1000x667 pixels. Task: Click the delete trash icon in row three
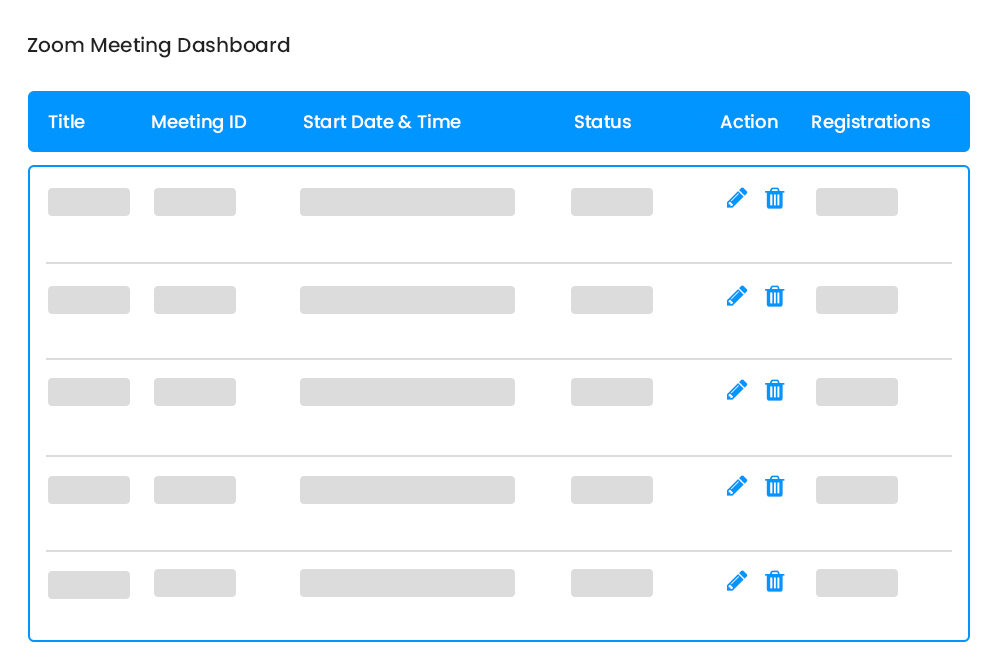pyautogui.click(x=775, y=390)
